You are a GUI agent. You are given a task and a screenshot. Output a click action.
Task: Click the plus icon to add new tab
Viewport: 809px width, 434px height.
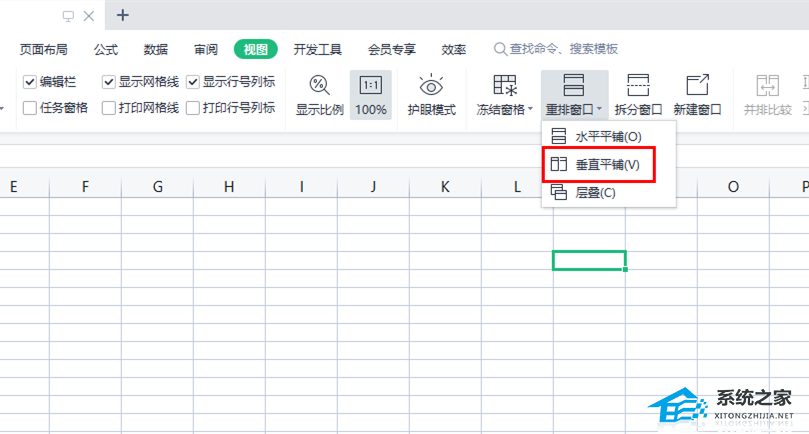tap(122, 15)
